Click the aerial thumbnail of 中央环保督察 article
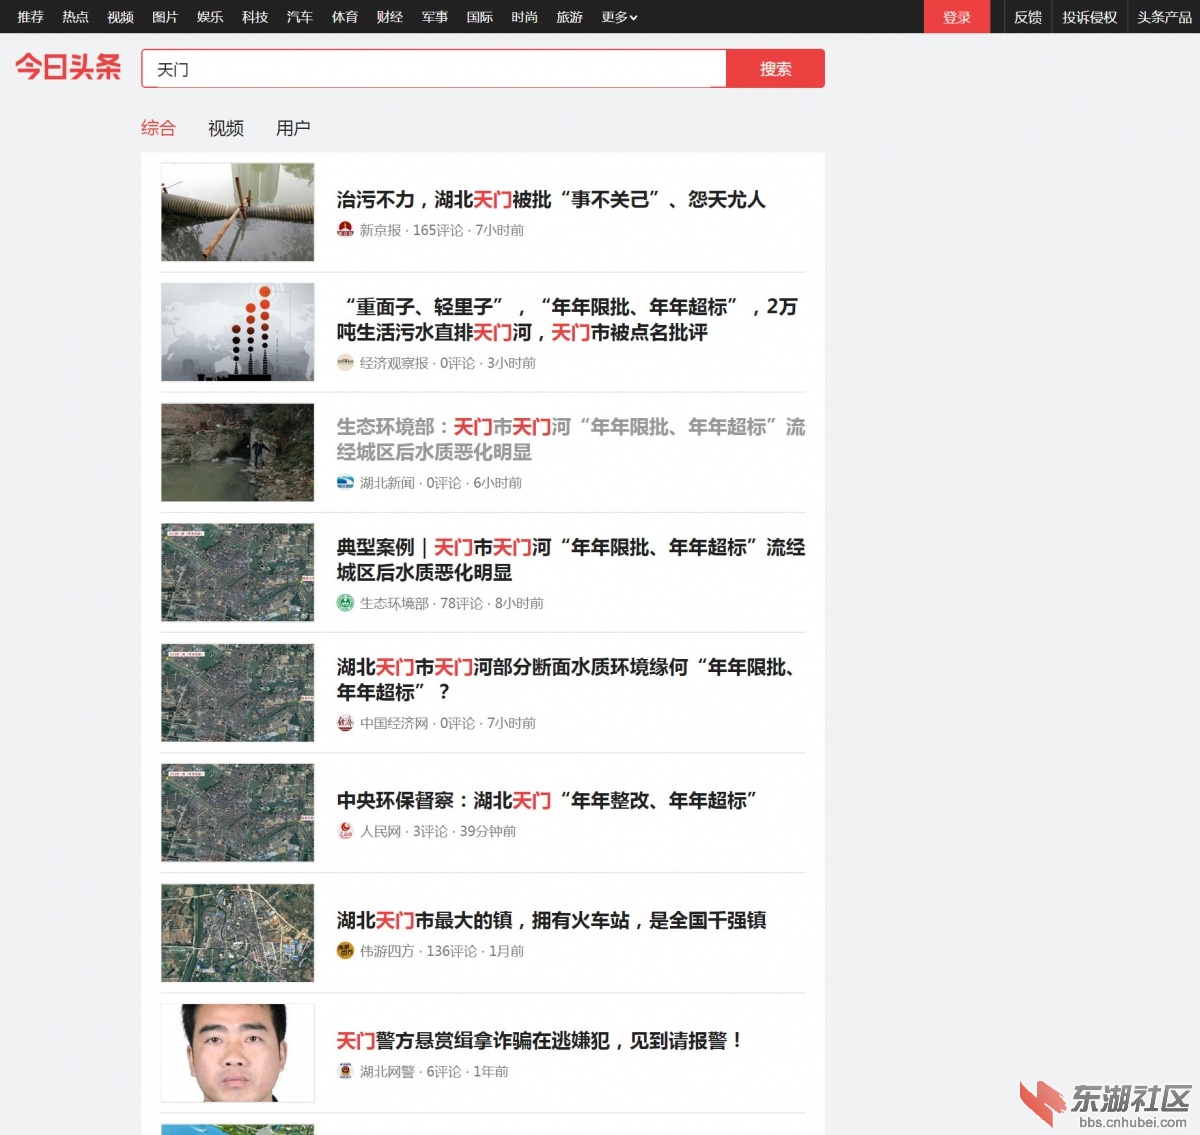 tap(238, 812)
